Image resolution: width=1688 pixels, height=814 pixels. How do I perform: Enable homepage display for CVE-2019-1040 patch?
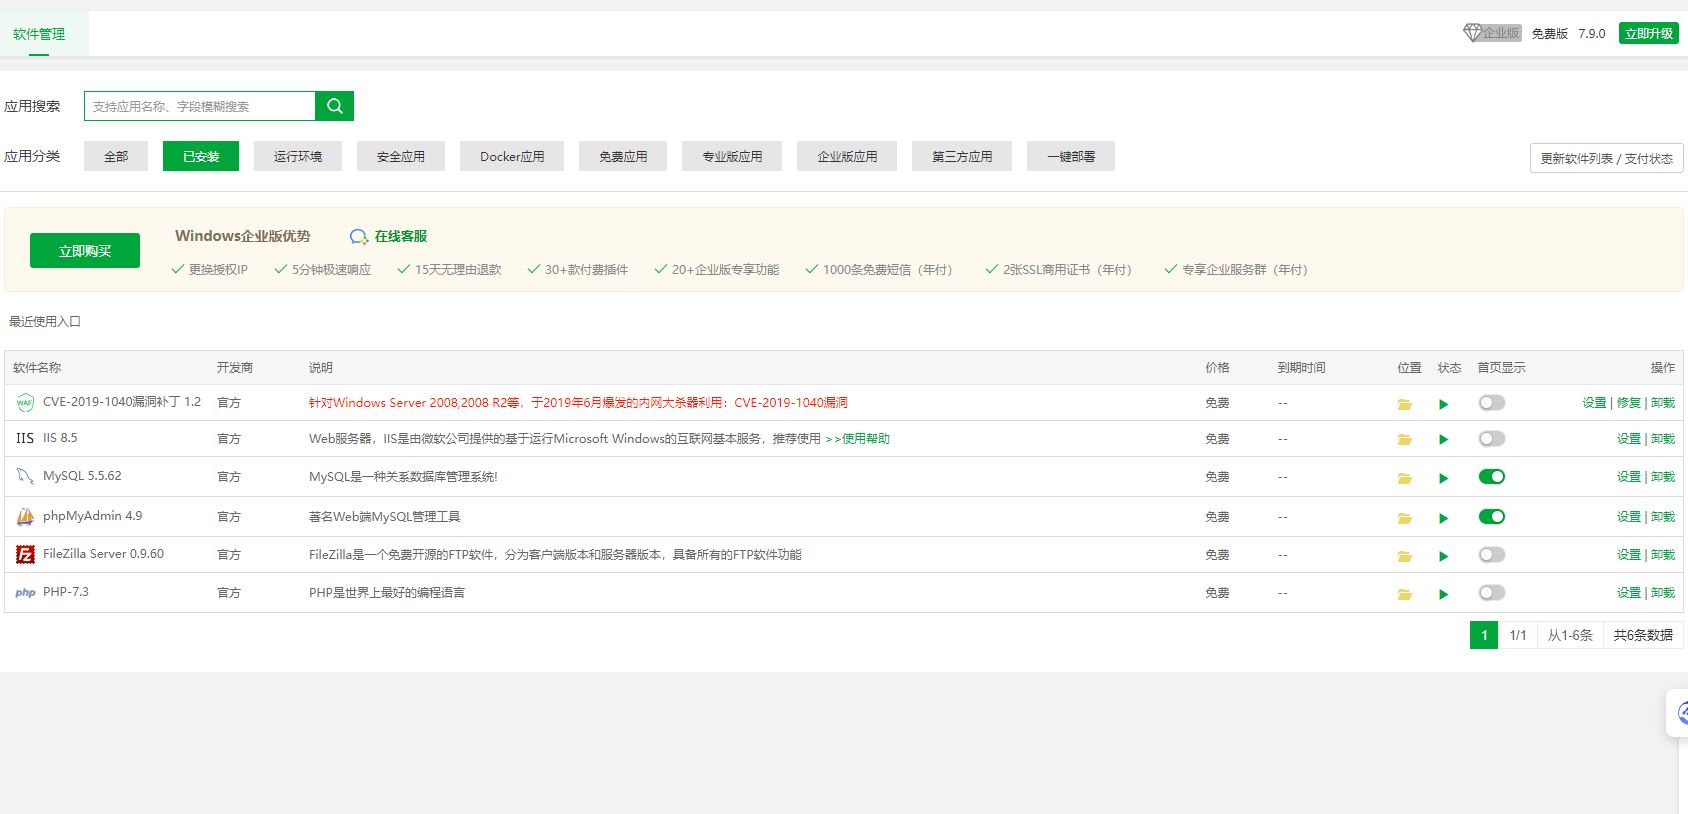1491,403
